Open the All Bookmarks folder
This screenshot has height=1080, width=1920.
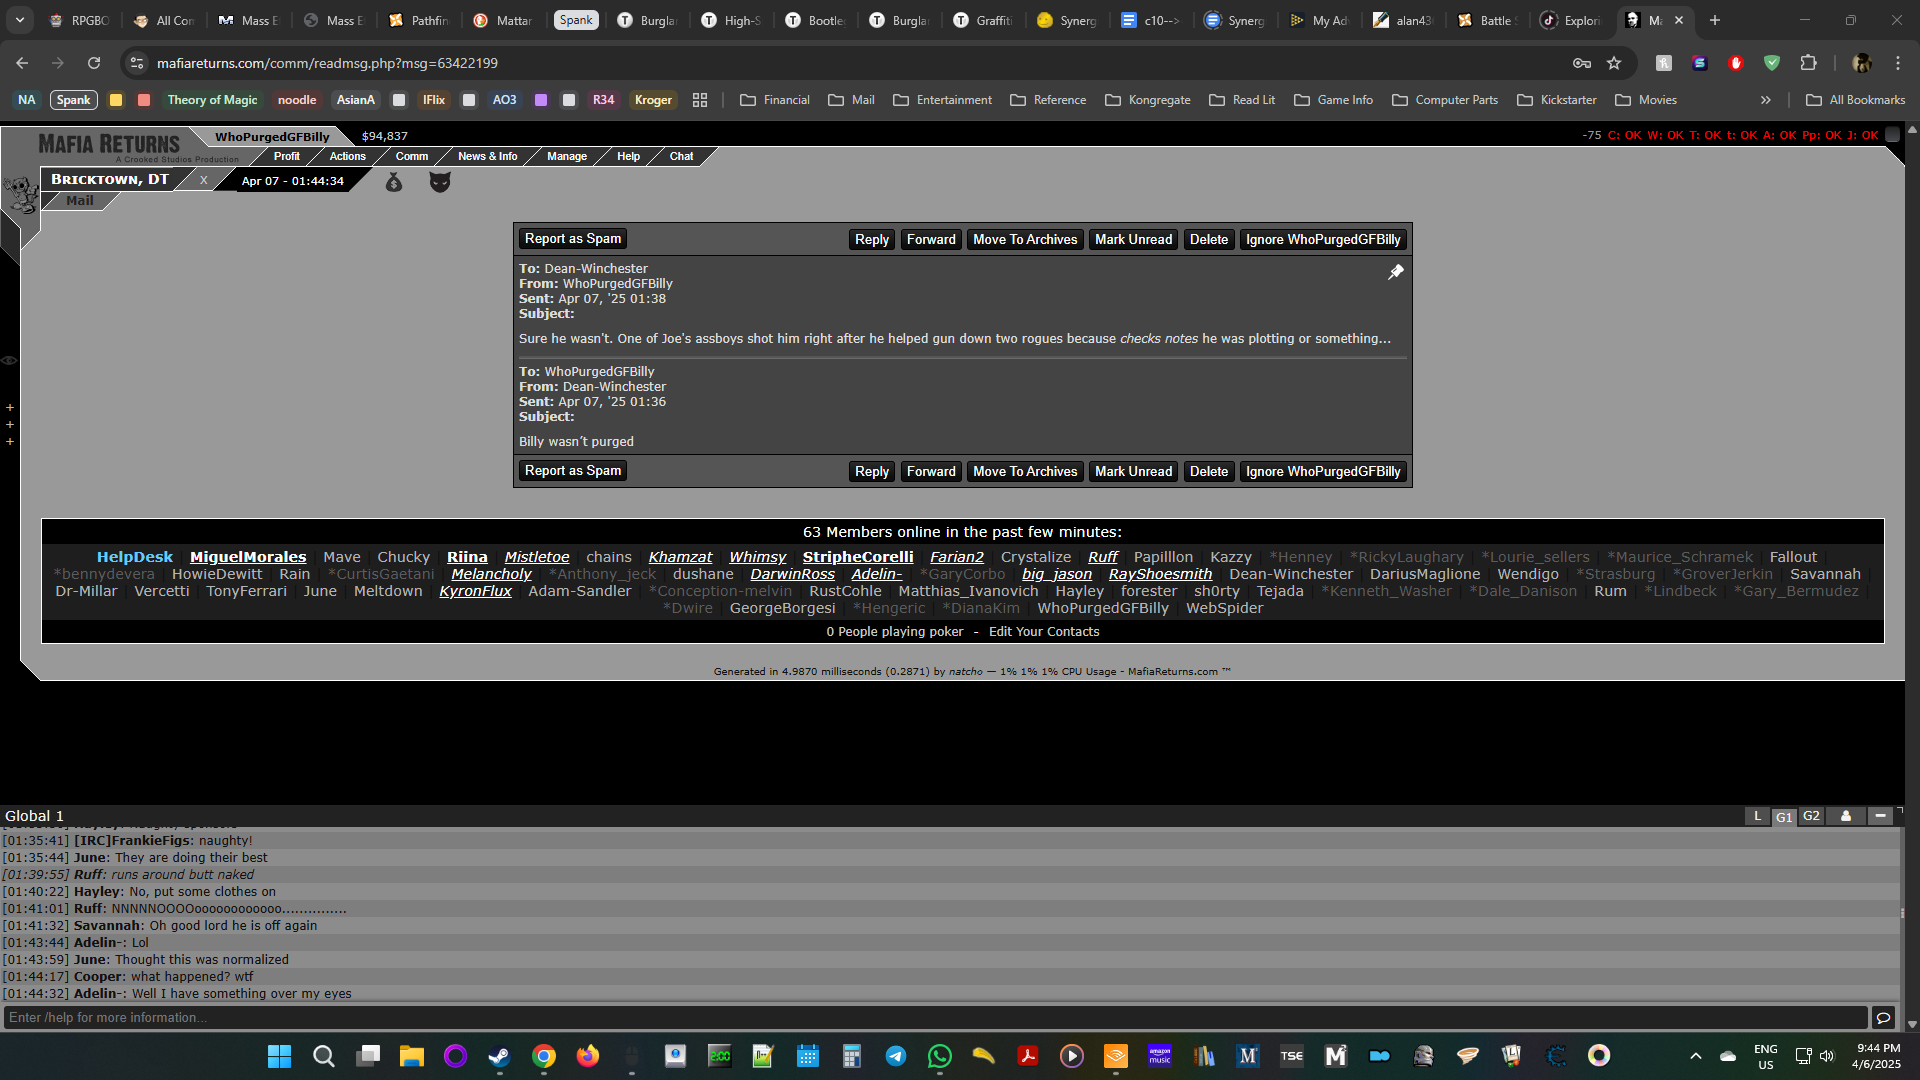(1856, 100)
